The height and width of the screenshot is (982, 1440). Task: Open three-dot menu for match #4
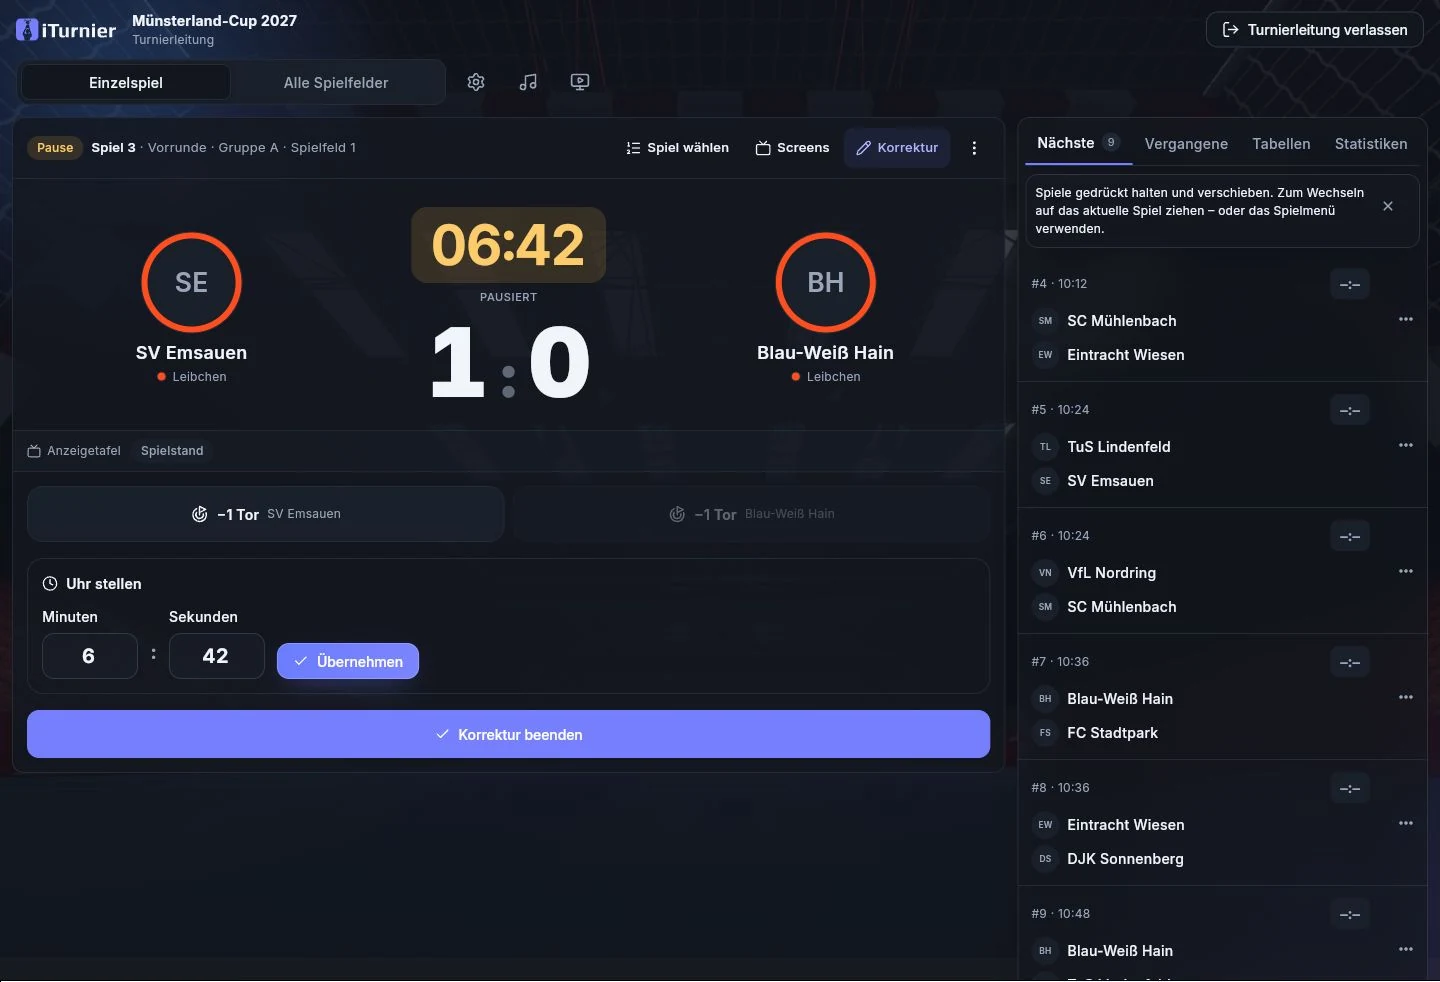click(1406, 319)
